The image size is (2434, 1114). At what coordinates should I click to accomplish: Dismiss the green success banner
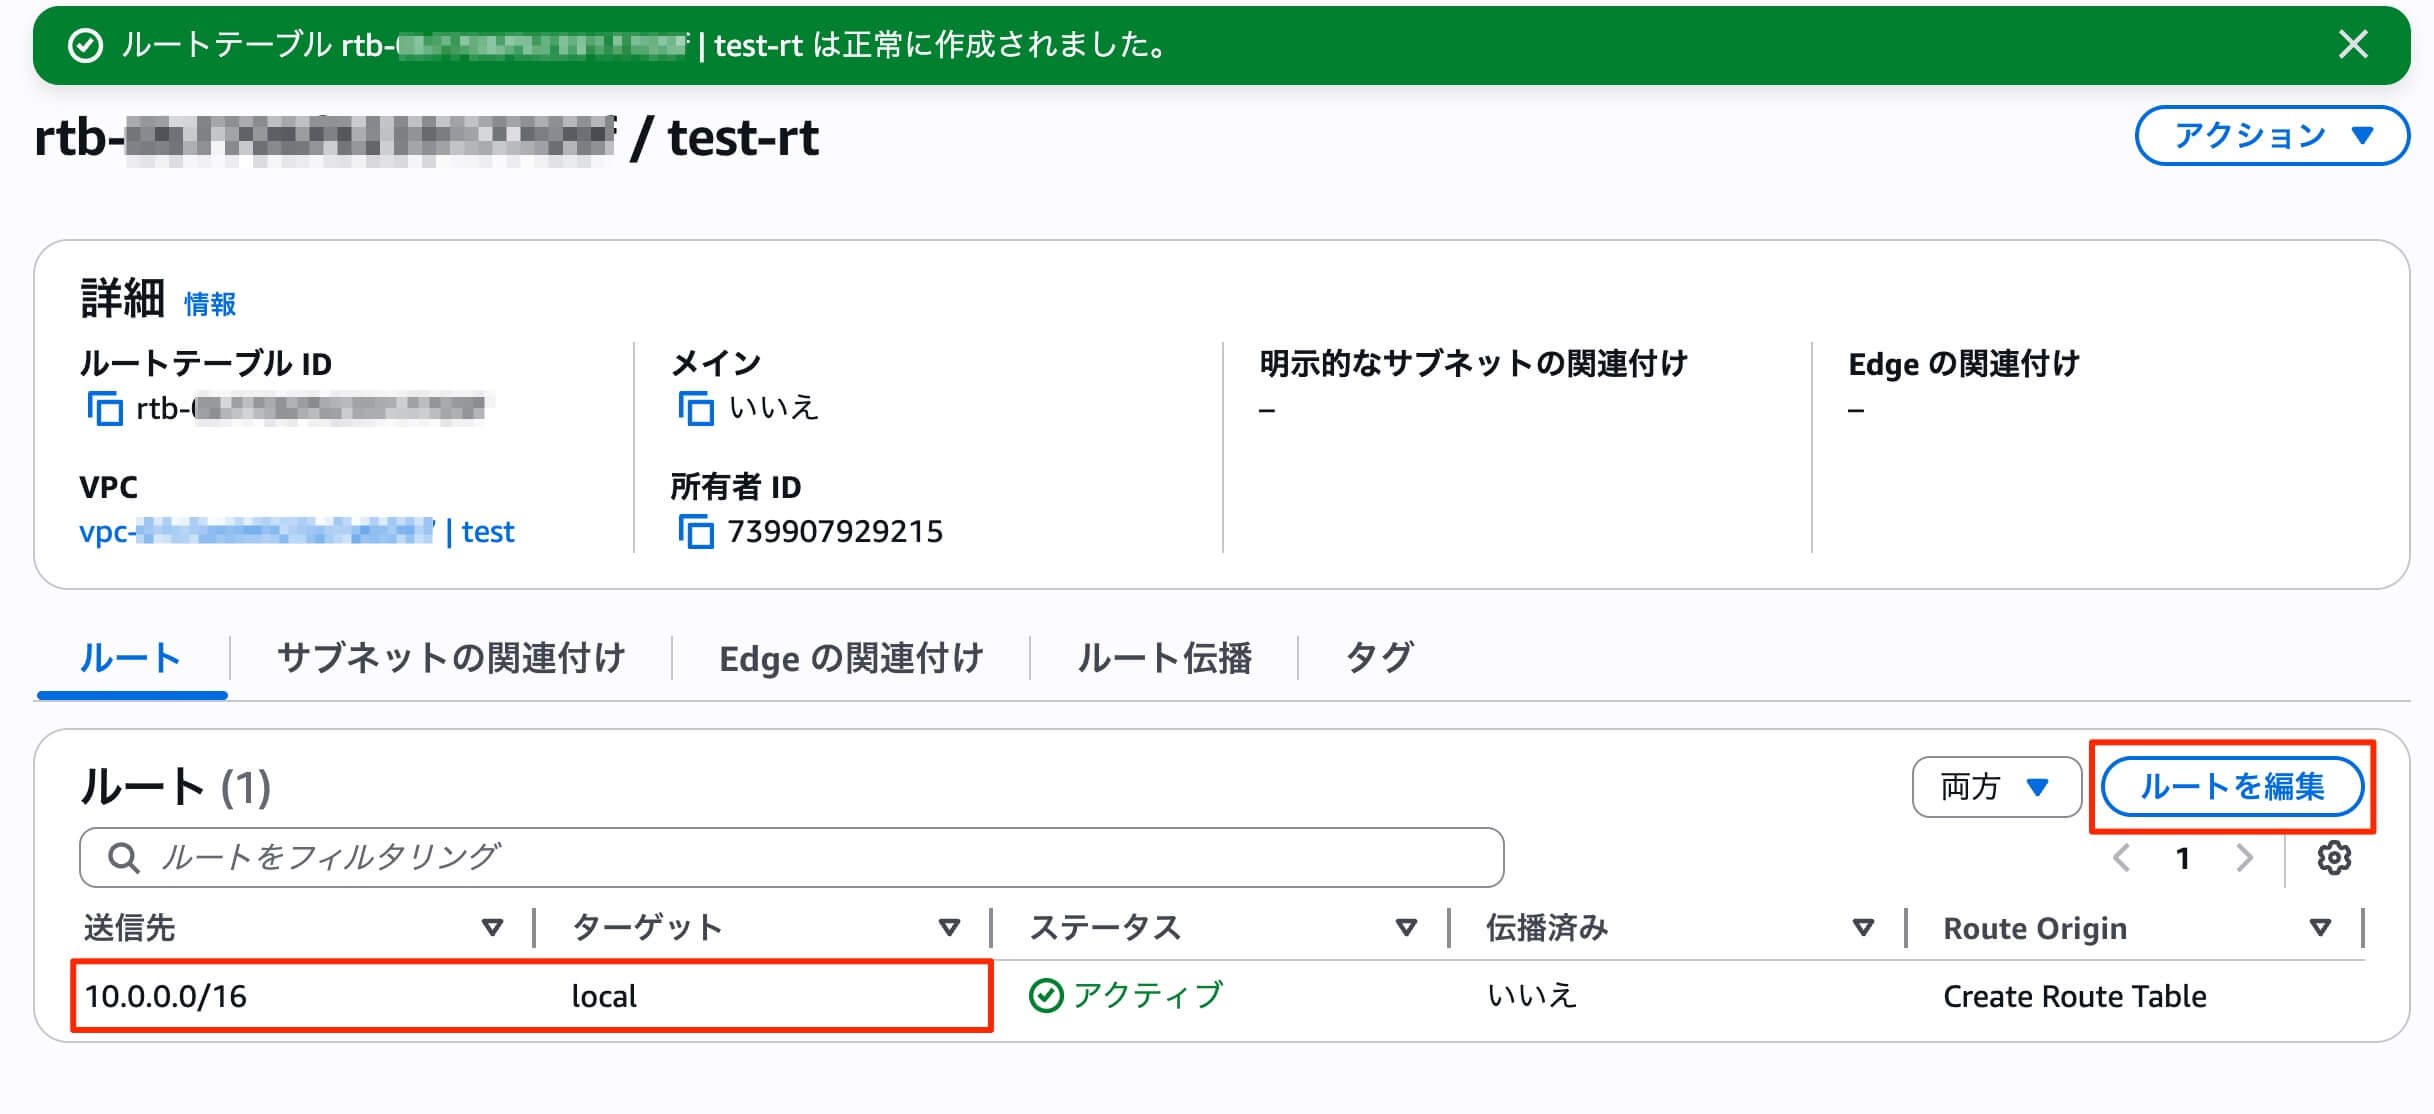(x=2353, y=44)
